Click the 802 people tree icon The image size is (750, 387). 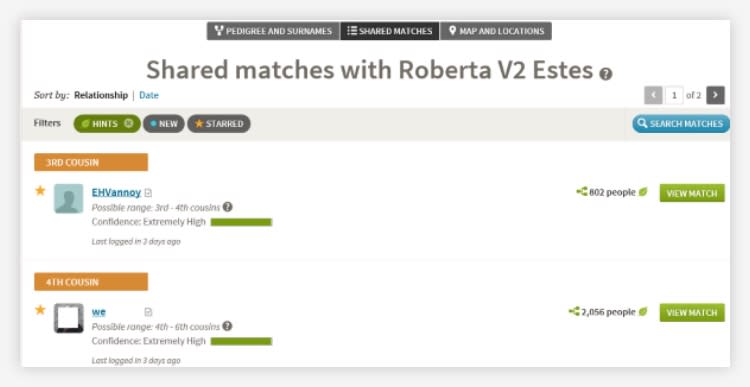[x=582, y=192]
